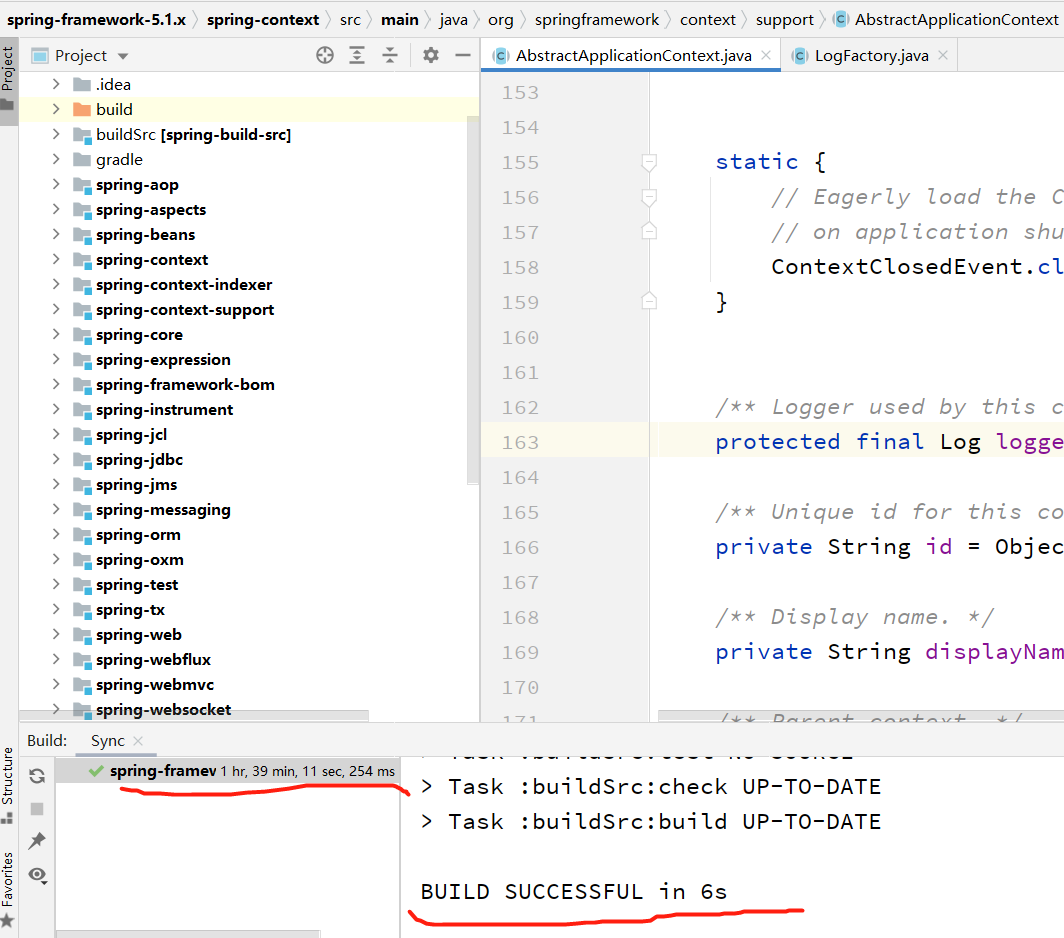The image size is (1064, 938).
Task: Select the spring-messaging module
Action: click(x=163, y=510)
